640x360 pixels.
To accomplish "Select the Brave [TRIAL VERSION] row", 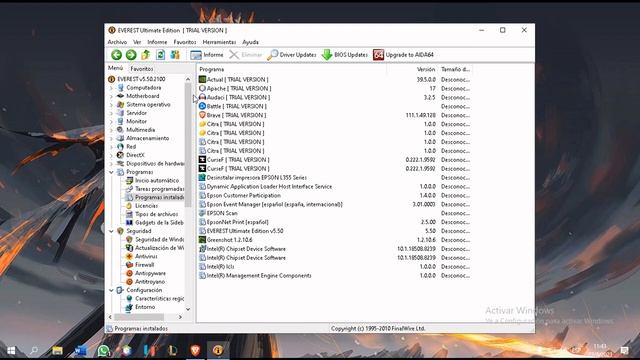I will coord(335,115).
